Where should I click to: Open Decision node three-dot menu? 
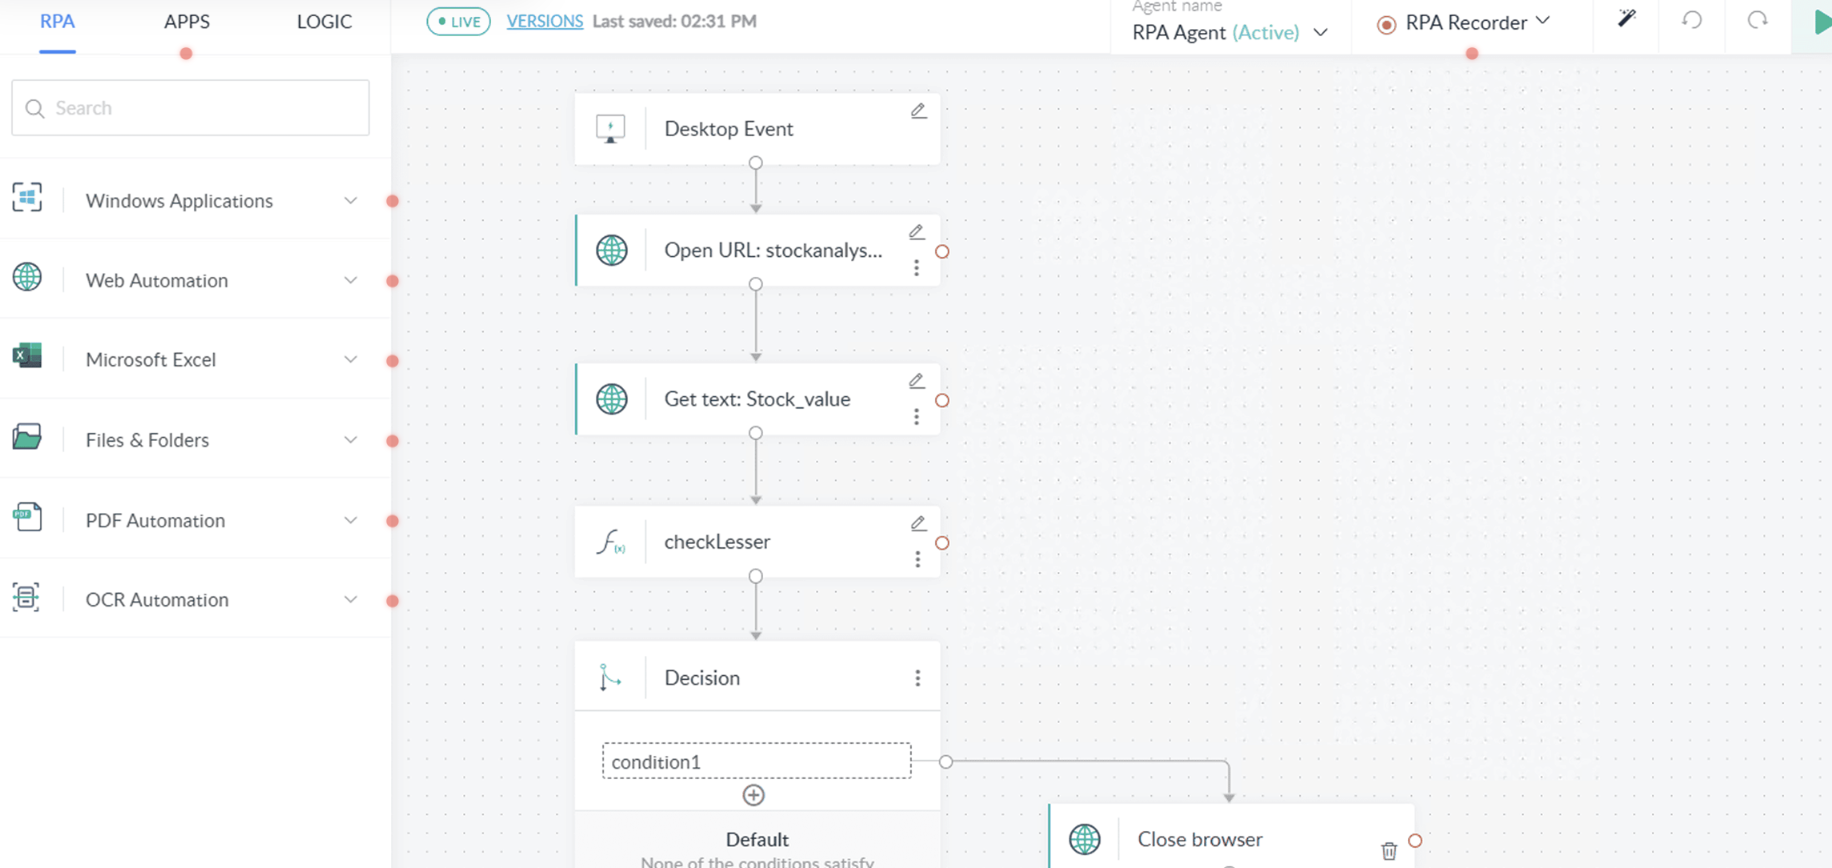[917, 678]
